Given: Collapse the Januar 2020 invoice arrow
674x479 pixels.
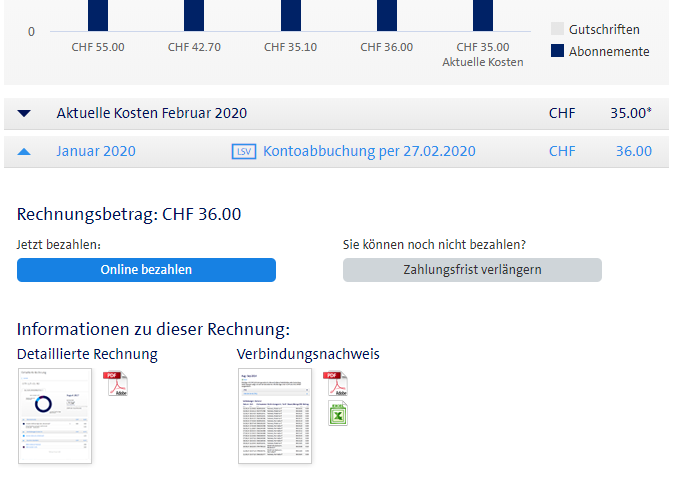Looking at the screenshot, I should tap(24, 151).
